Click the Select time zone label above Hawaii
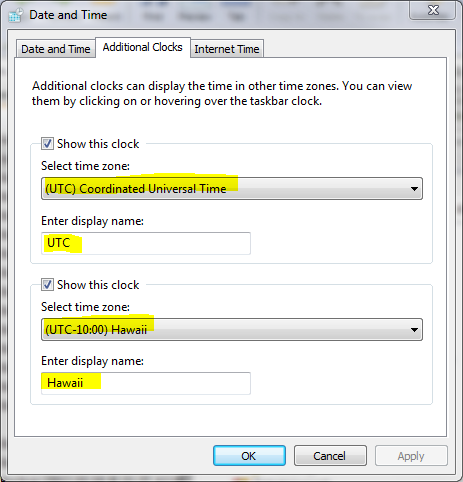 (x=85, y=307)
